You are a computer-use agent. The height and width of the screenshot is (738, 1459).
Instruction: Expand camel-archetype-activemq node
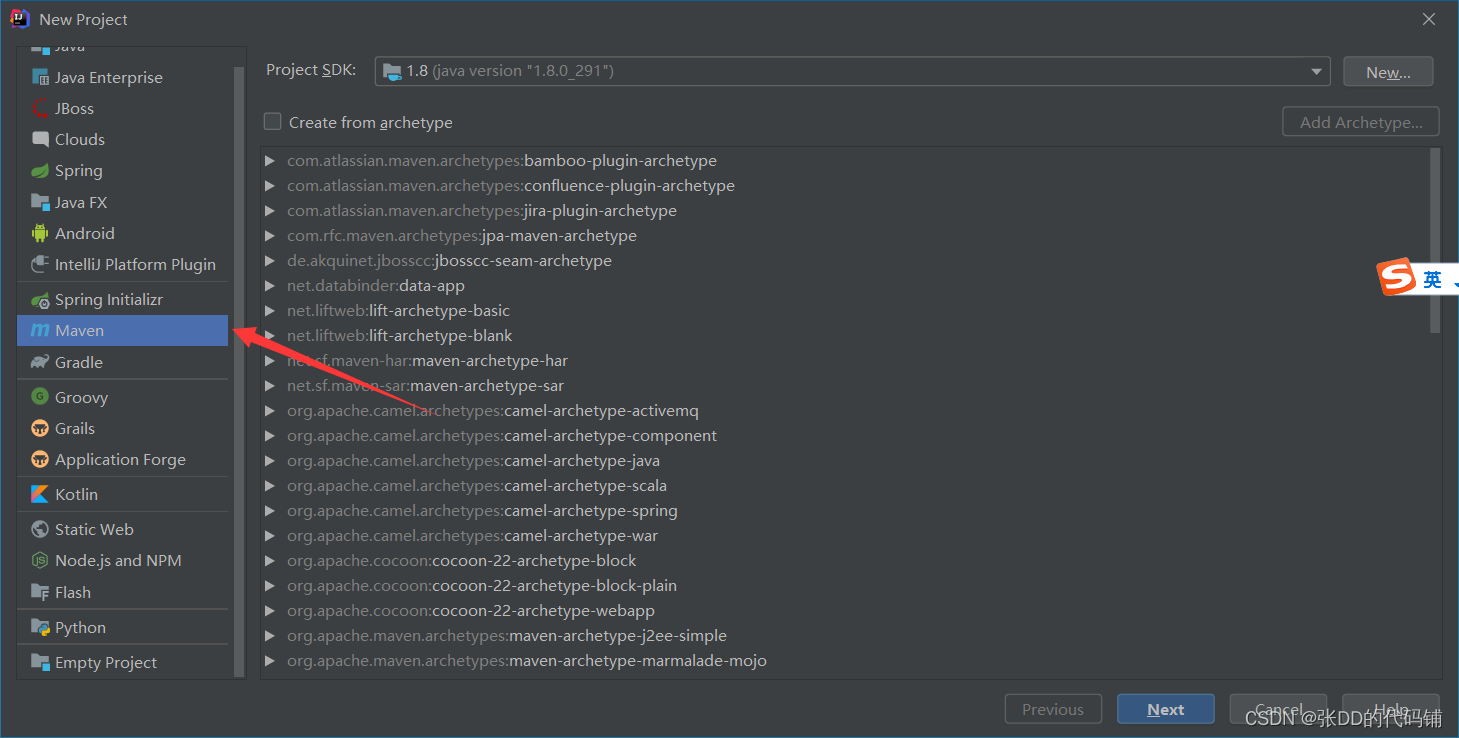[269, 410]
